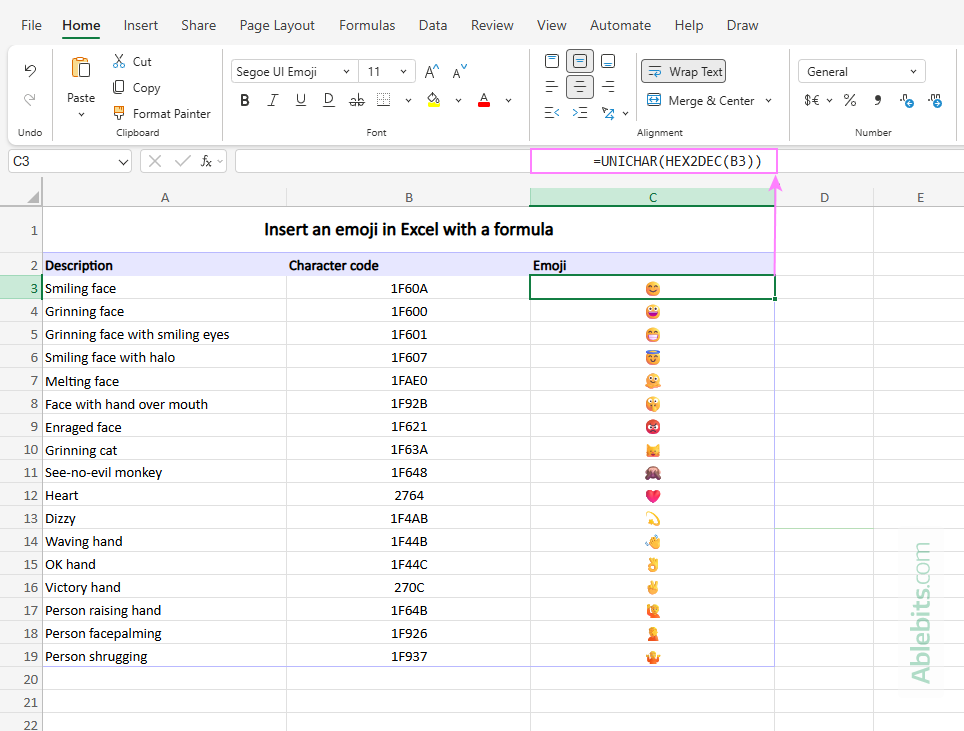Screen dimensions: 964x731
Task: Select cell B12 containing code 2764
Action: (408, 495)
